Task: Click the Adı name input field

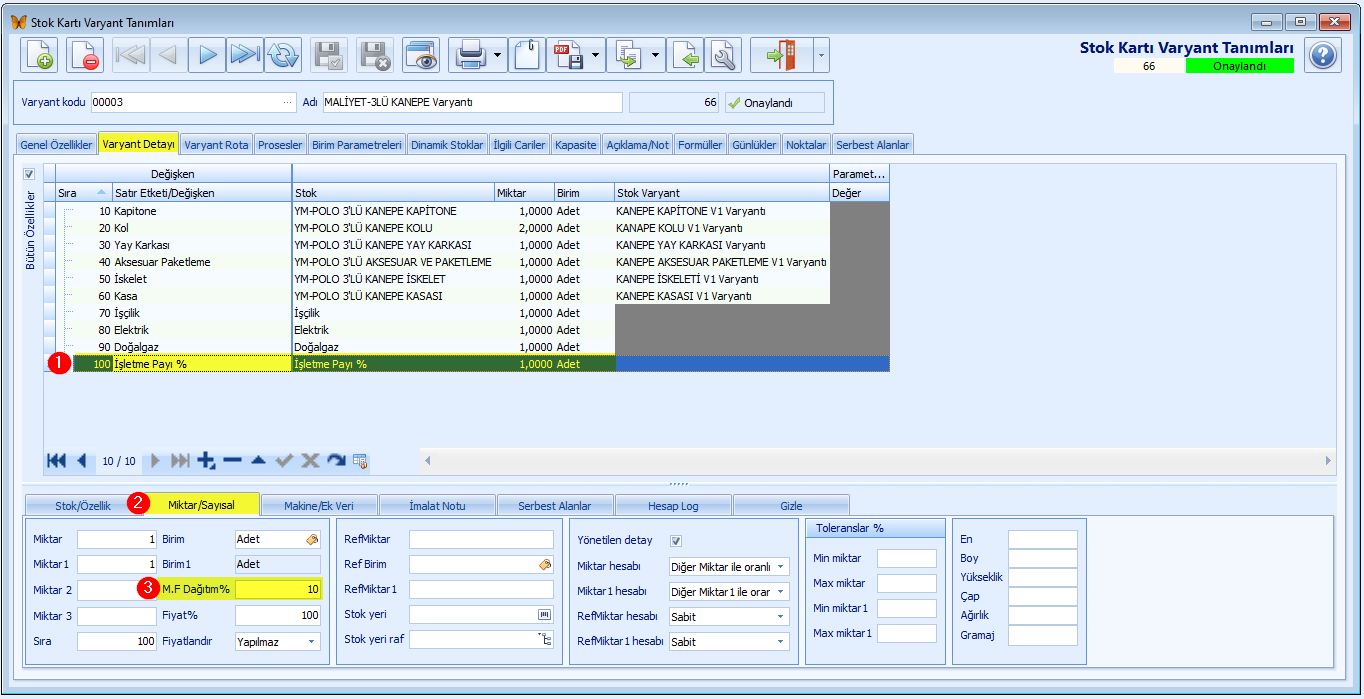Action: [x=471, y=103]
